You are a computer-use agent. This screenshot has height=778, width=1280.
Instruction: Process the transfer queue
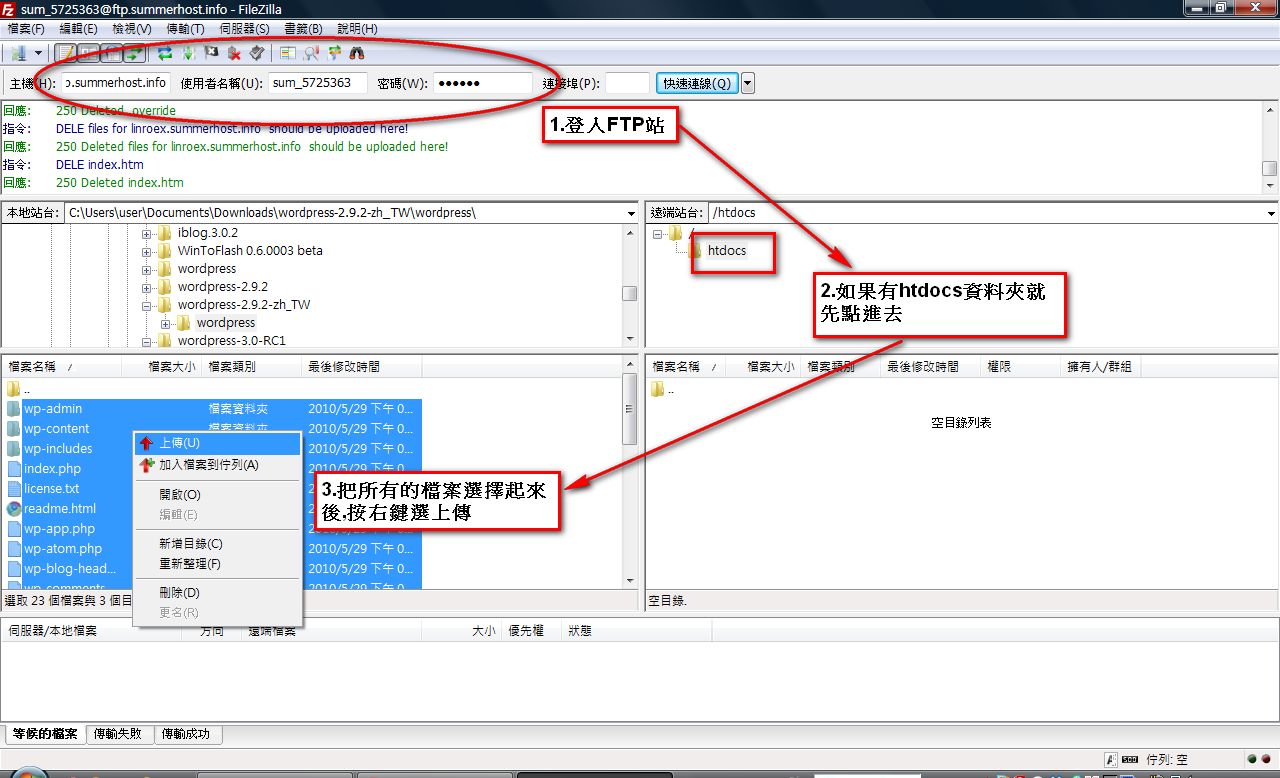coord(188,53)
